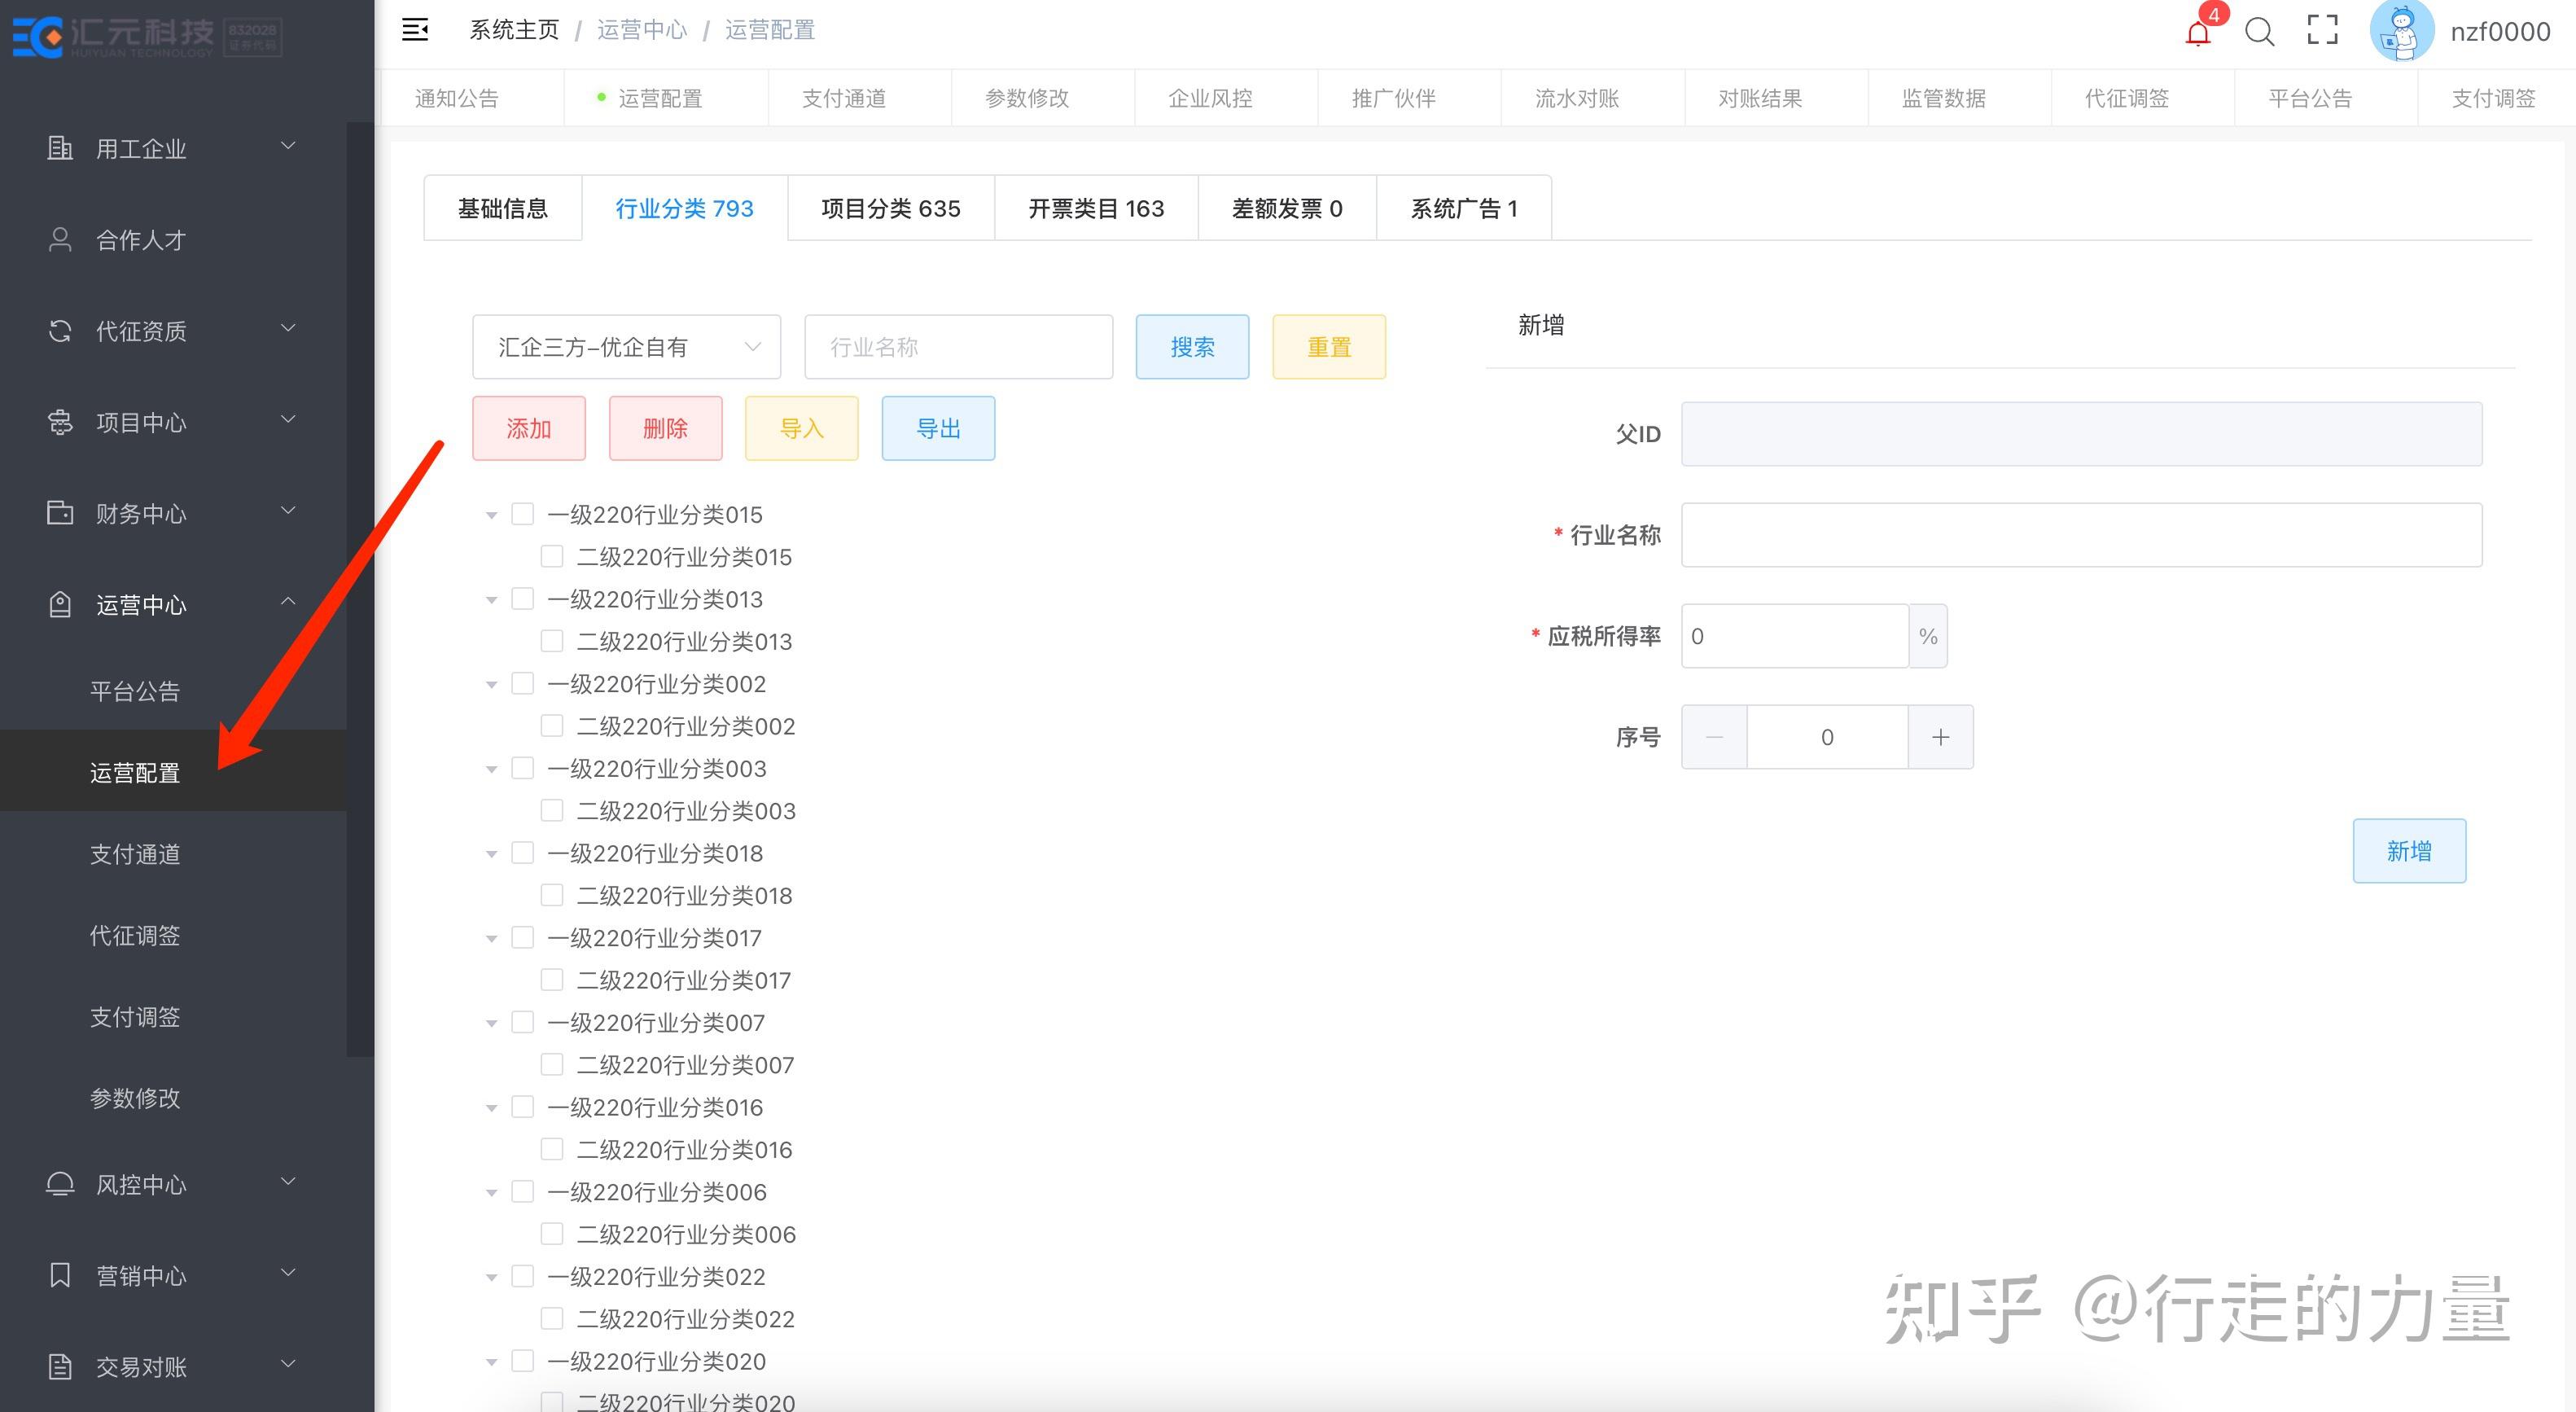Screen dimensions: 2576x1412
Task: Click the user avatar icon
Action: point(2401,31)
